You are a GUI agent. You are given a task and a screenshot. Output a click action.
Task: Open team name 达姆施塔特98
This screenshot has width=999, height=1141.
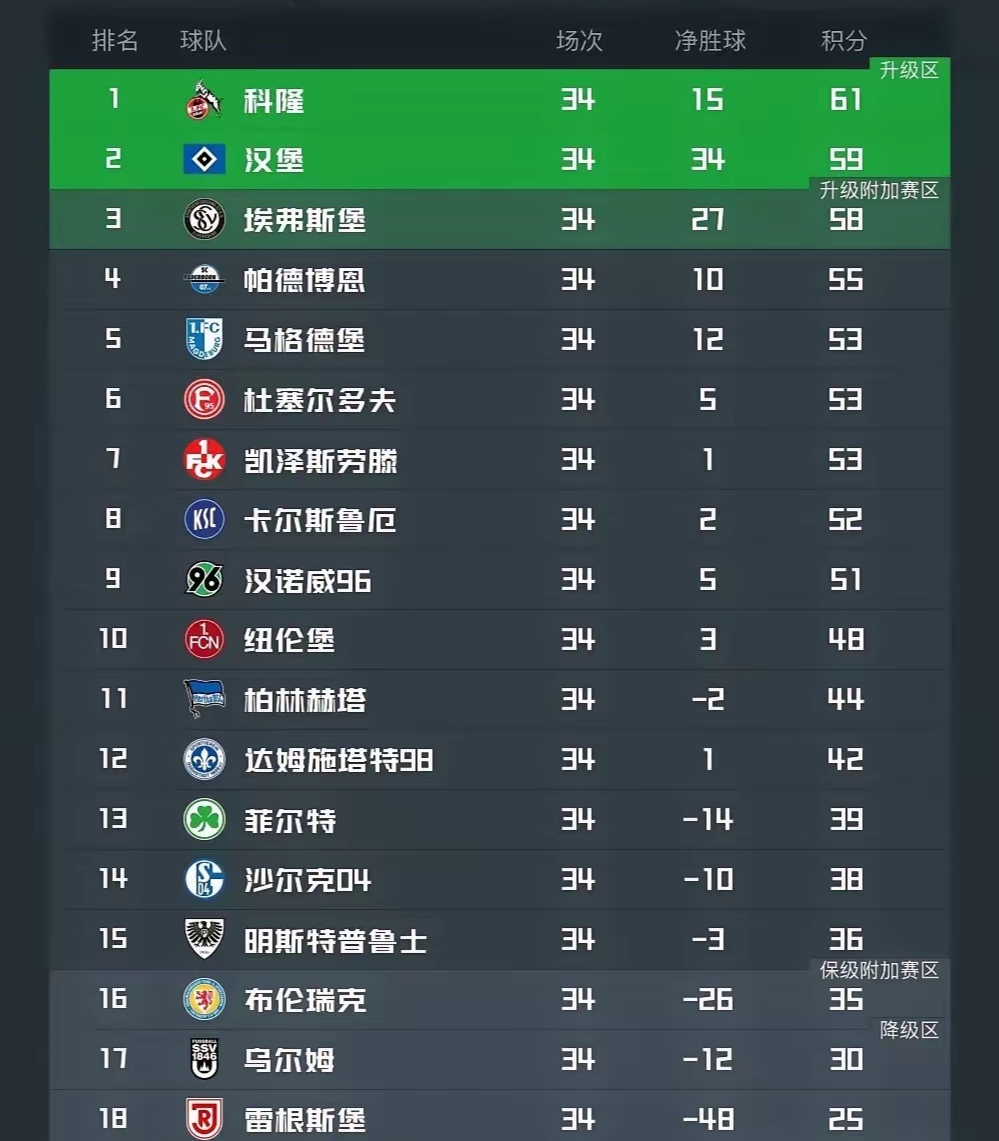(x=338, y=760)
